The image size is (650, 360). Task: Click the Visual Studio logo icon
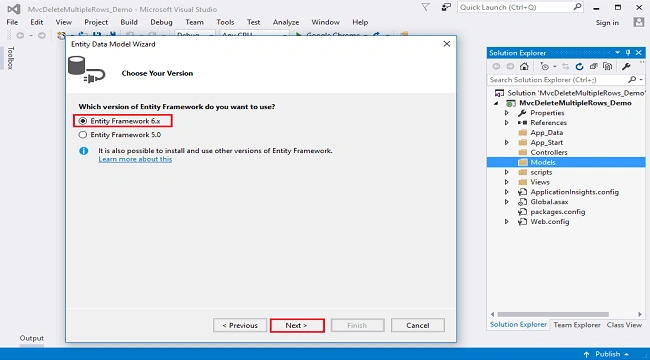tap(14, 9)
